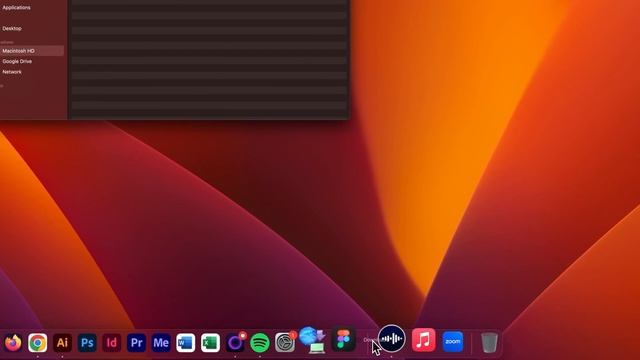The image size is (640, 360).
Task: Open the audio waveform app in Dock
Action: coord(392,338)
